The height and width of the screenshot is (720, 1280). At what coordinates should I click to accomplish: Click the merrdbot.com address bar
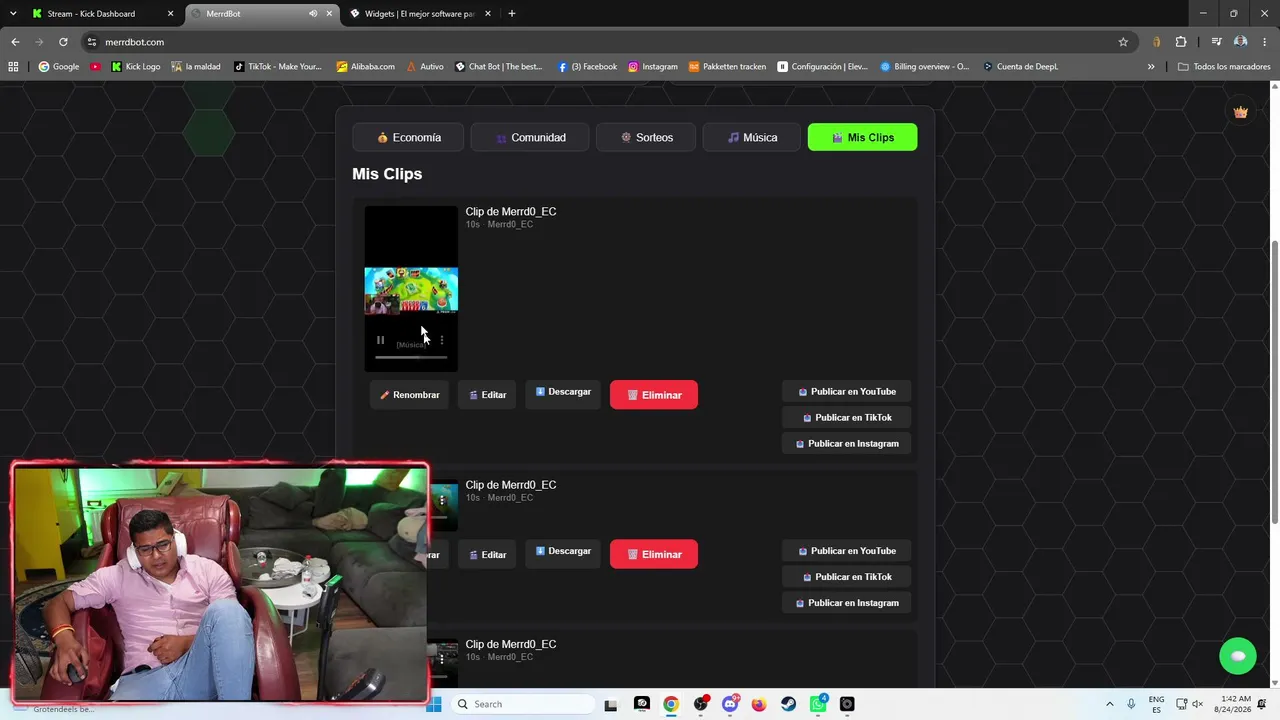tap(600, 42)
